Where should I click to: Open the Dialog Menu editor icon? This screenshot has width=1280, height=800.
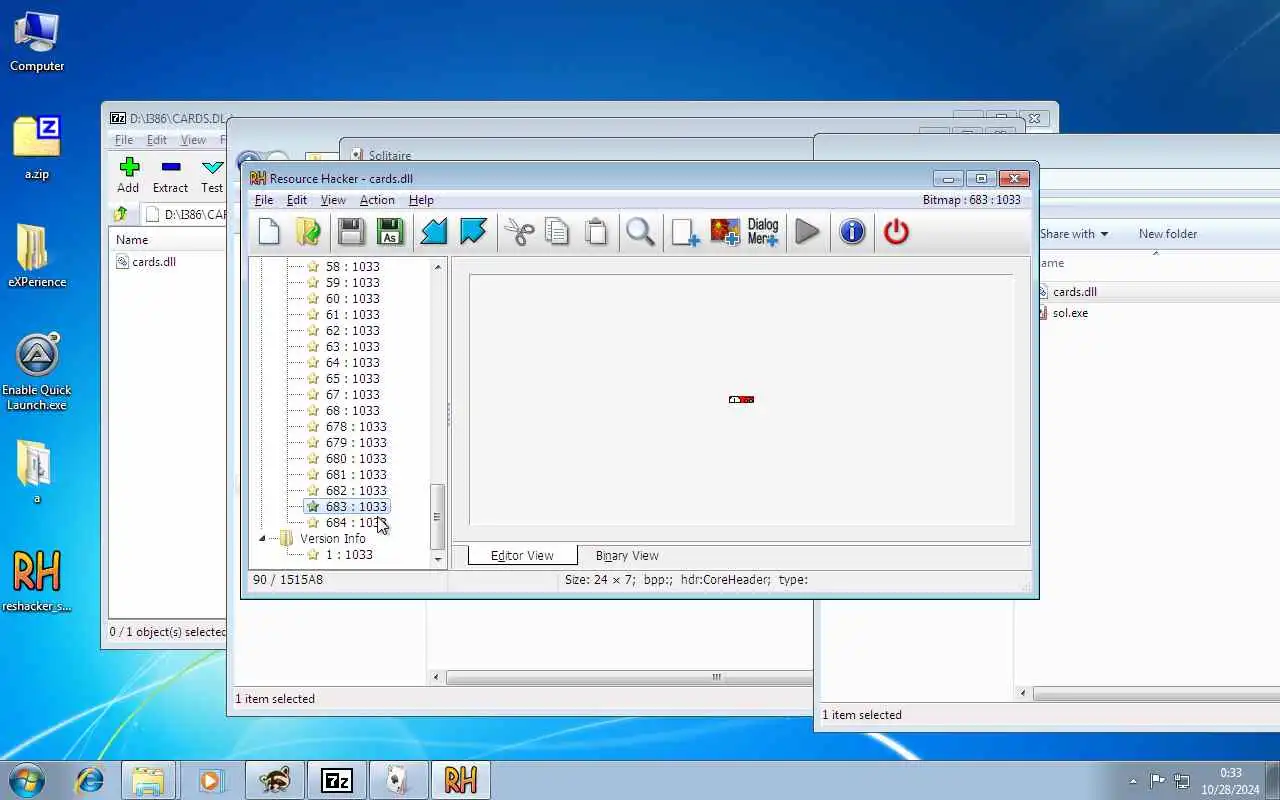[763, 232]
